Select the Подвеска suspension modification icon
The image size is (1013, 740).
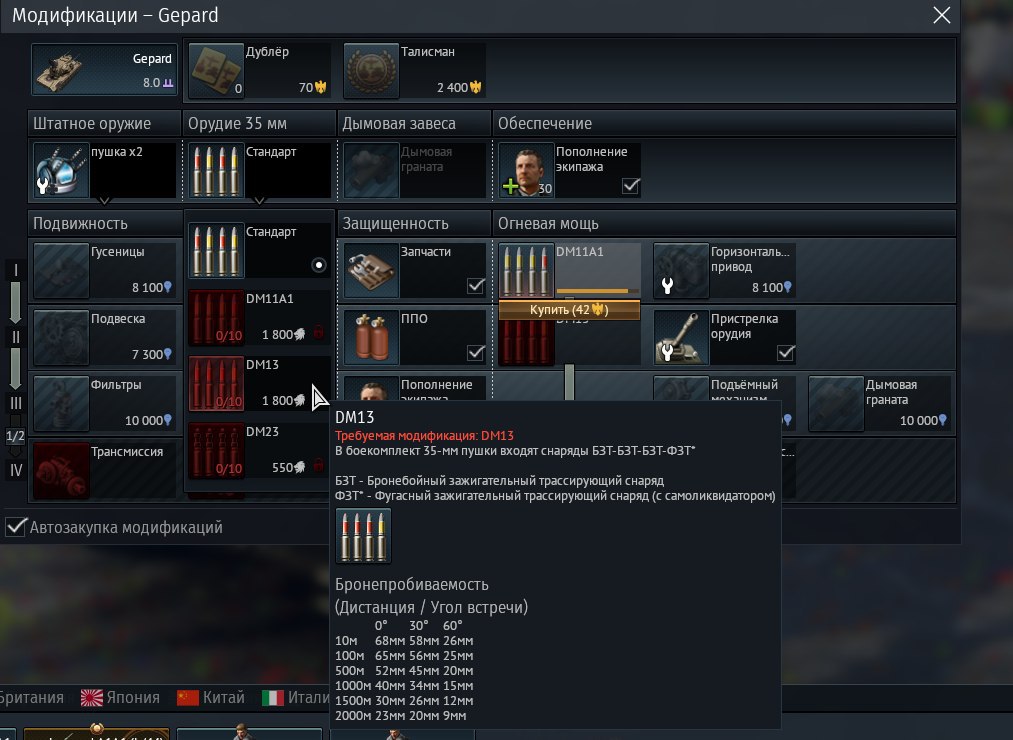61,337
